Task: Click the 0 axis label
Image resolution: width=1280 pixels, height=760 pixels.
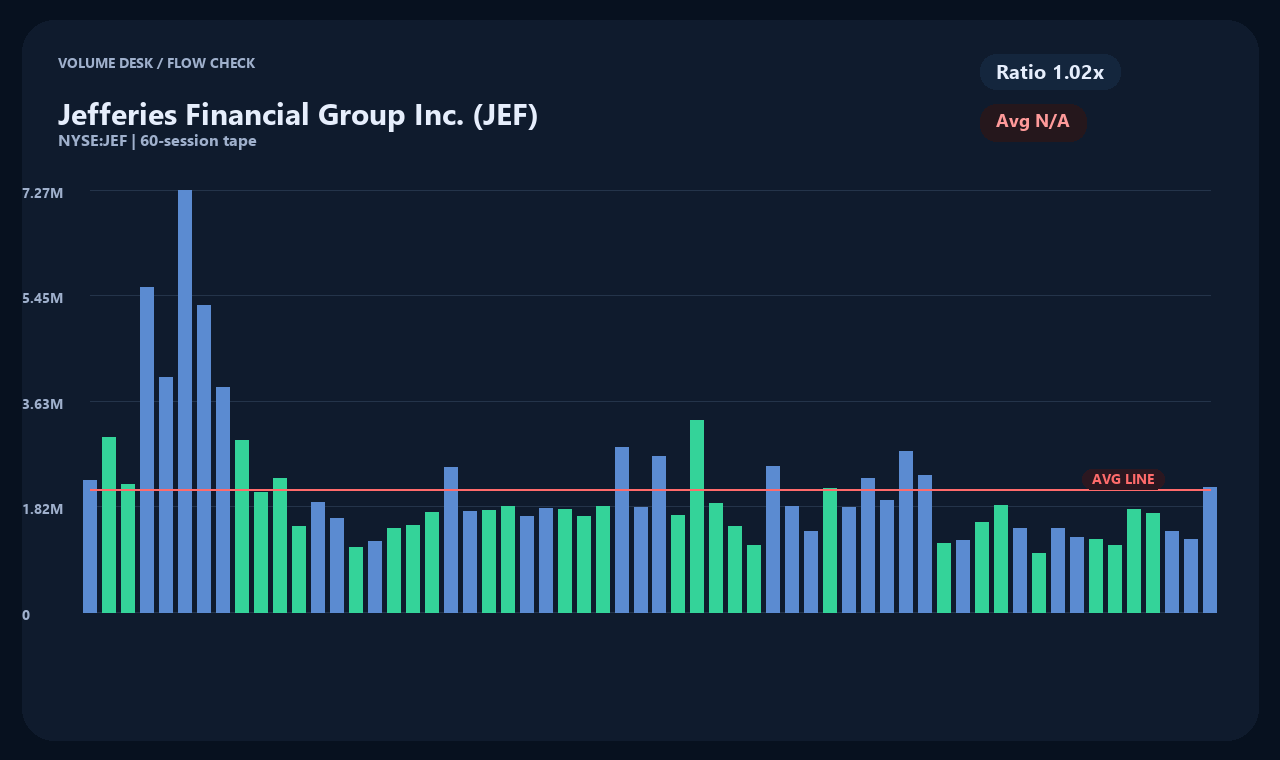Action: [x=26, y=615]
